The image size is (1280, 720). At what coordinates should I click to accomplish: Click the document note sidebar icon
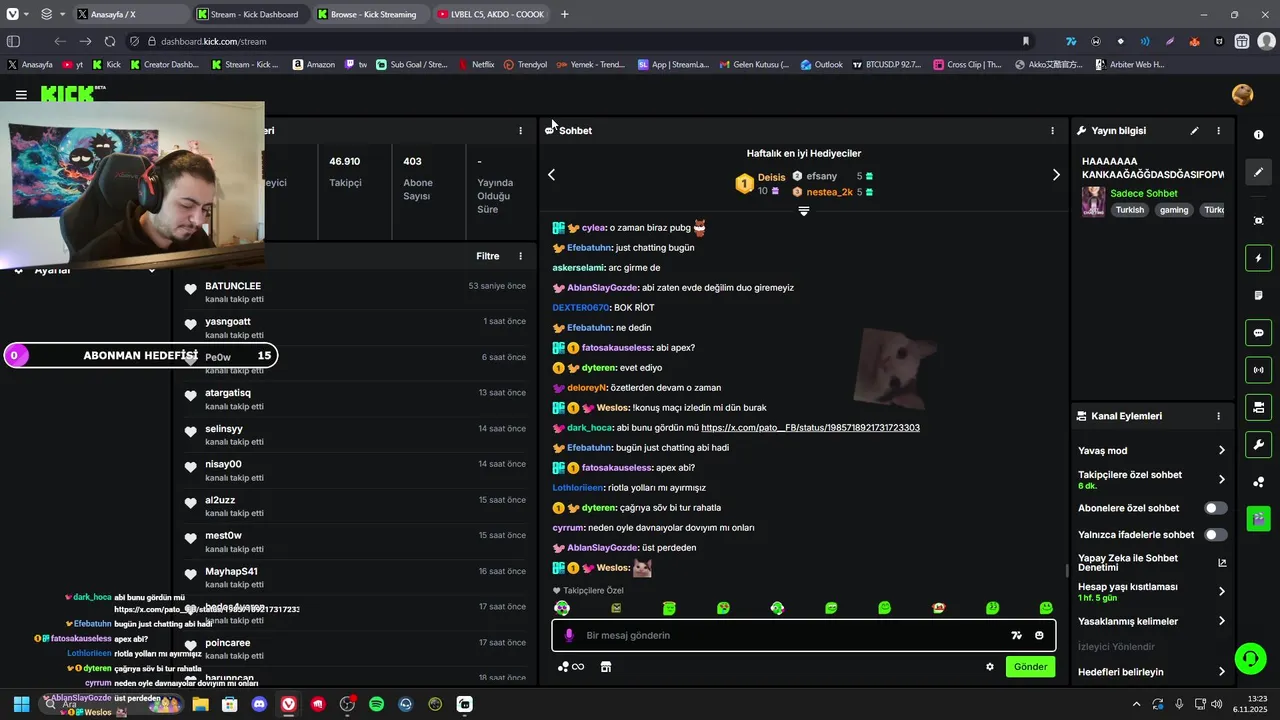click(1259, 296)
